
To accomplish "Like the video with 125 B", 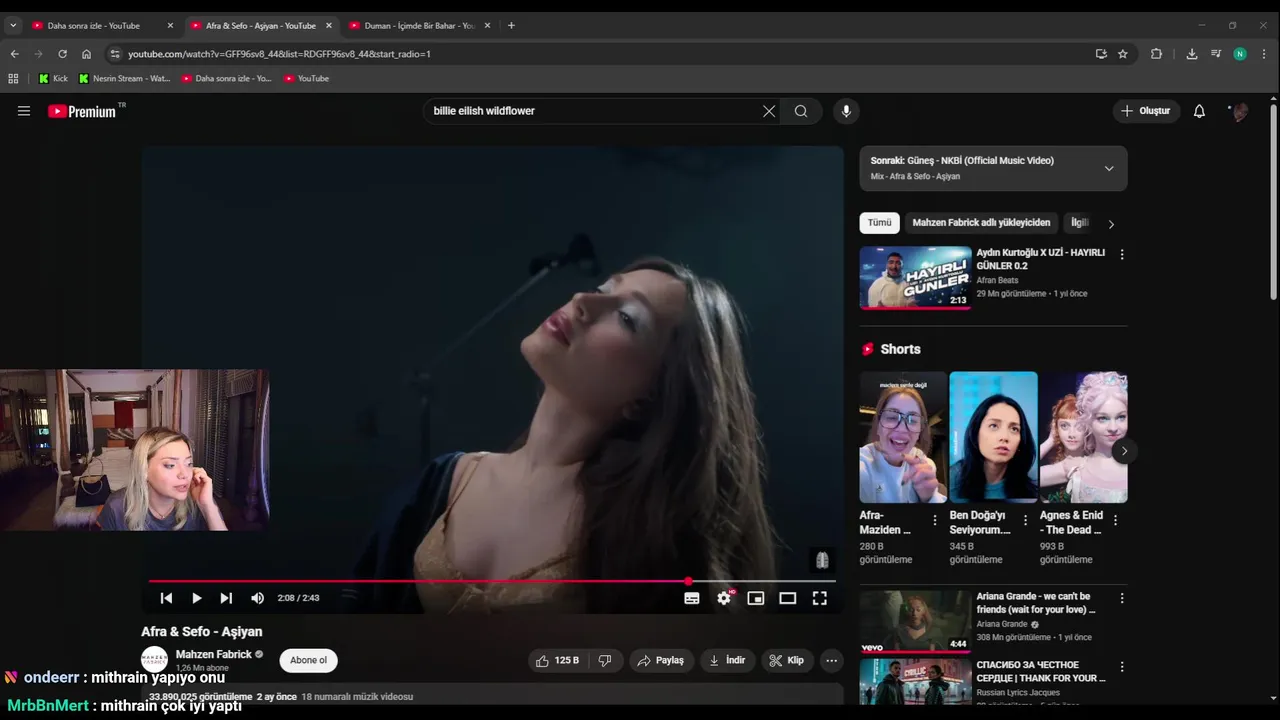I will click(x=557, y=660).
